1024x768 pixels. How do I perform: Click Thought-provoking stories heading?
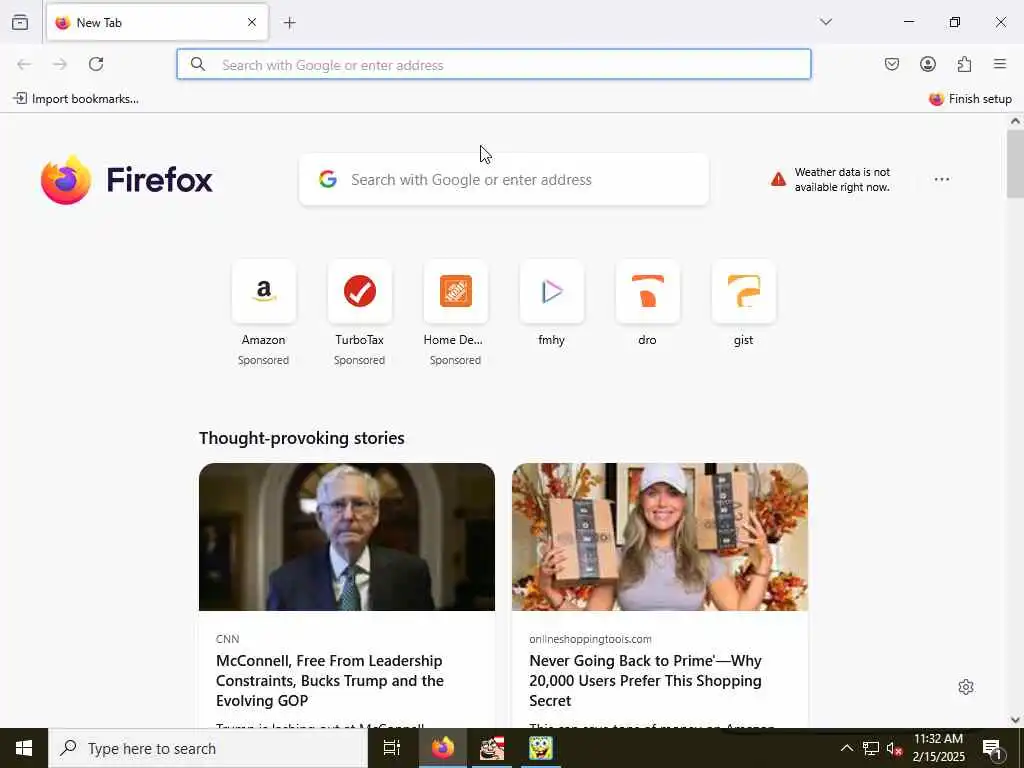tap(302, 438)
